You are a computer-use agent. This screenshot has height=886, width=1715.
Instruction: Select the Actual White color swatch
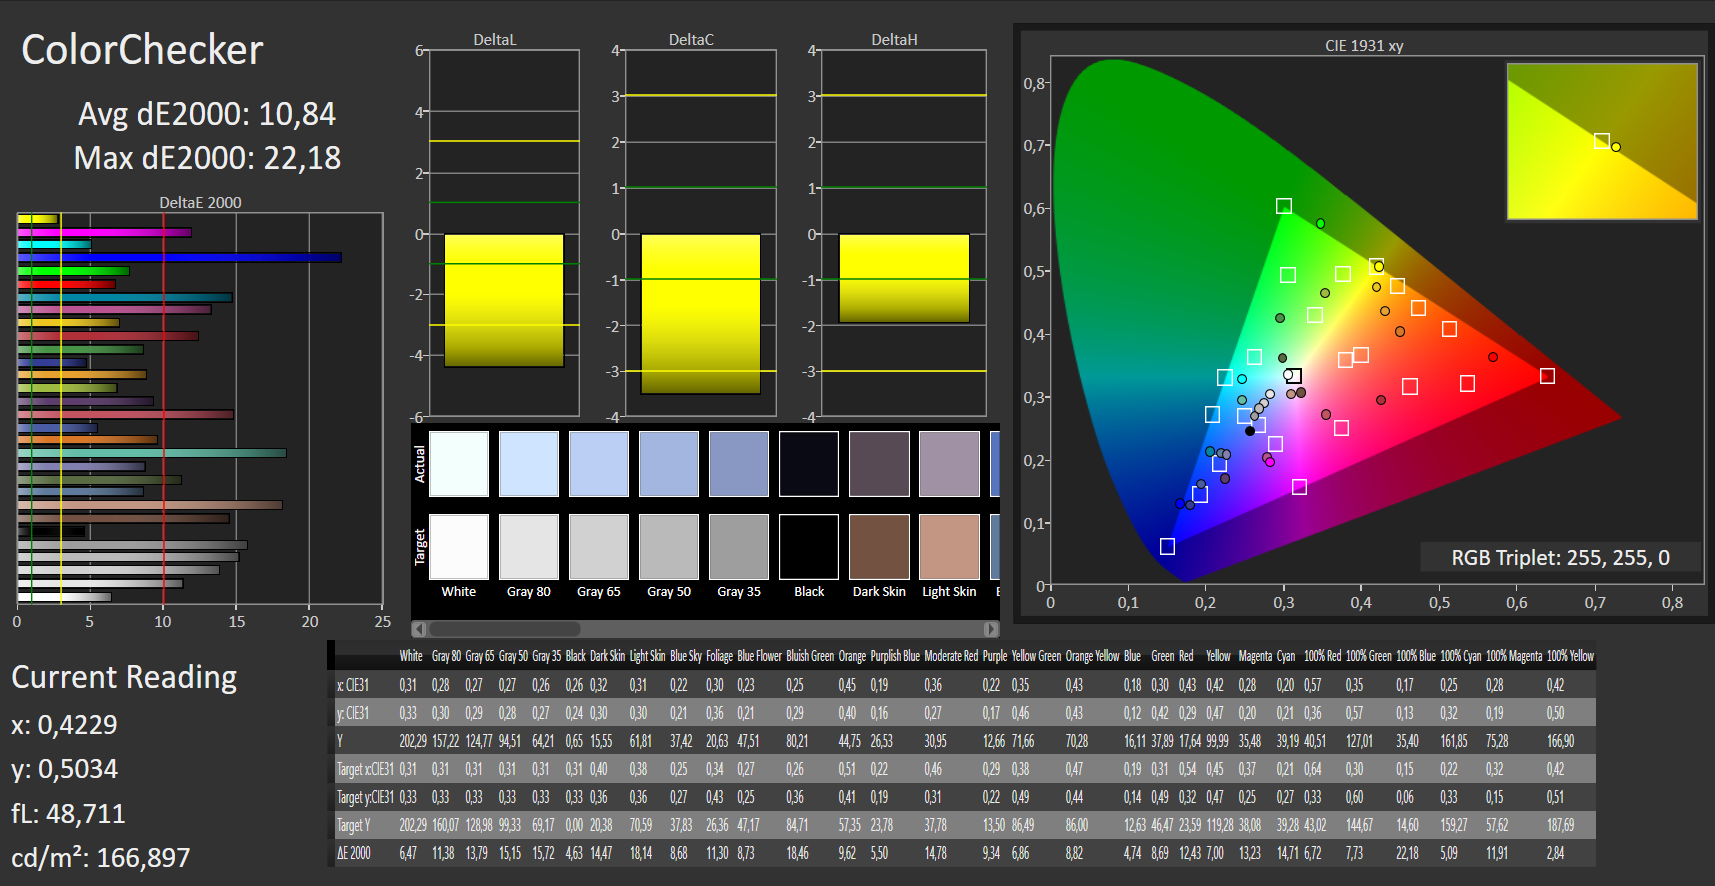pyautogui.click(x=459, y=464)
